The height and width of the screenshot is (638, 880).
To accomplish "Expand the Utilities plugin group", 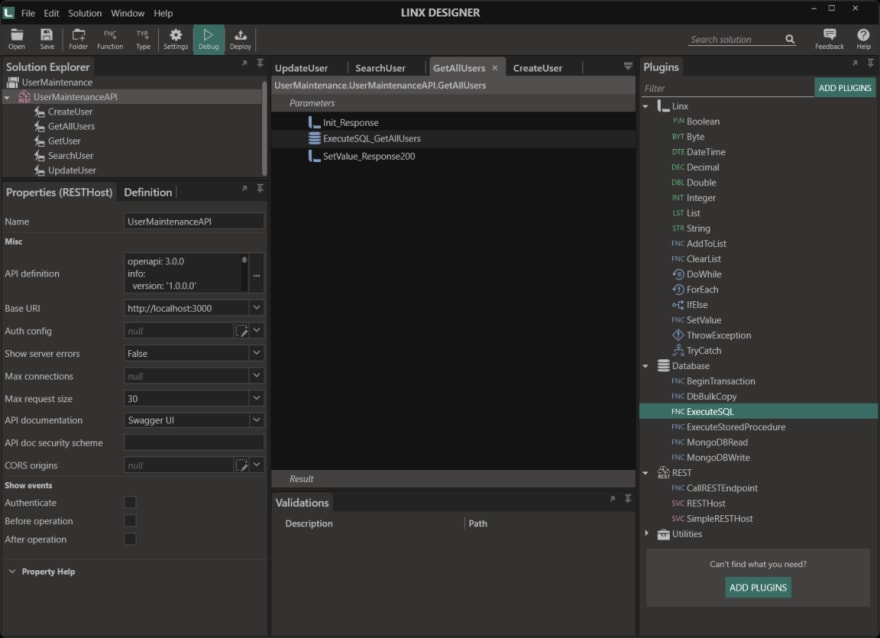I will point(646,534).
